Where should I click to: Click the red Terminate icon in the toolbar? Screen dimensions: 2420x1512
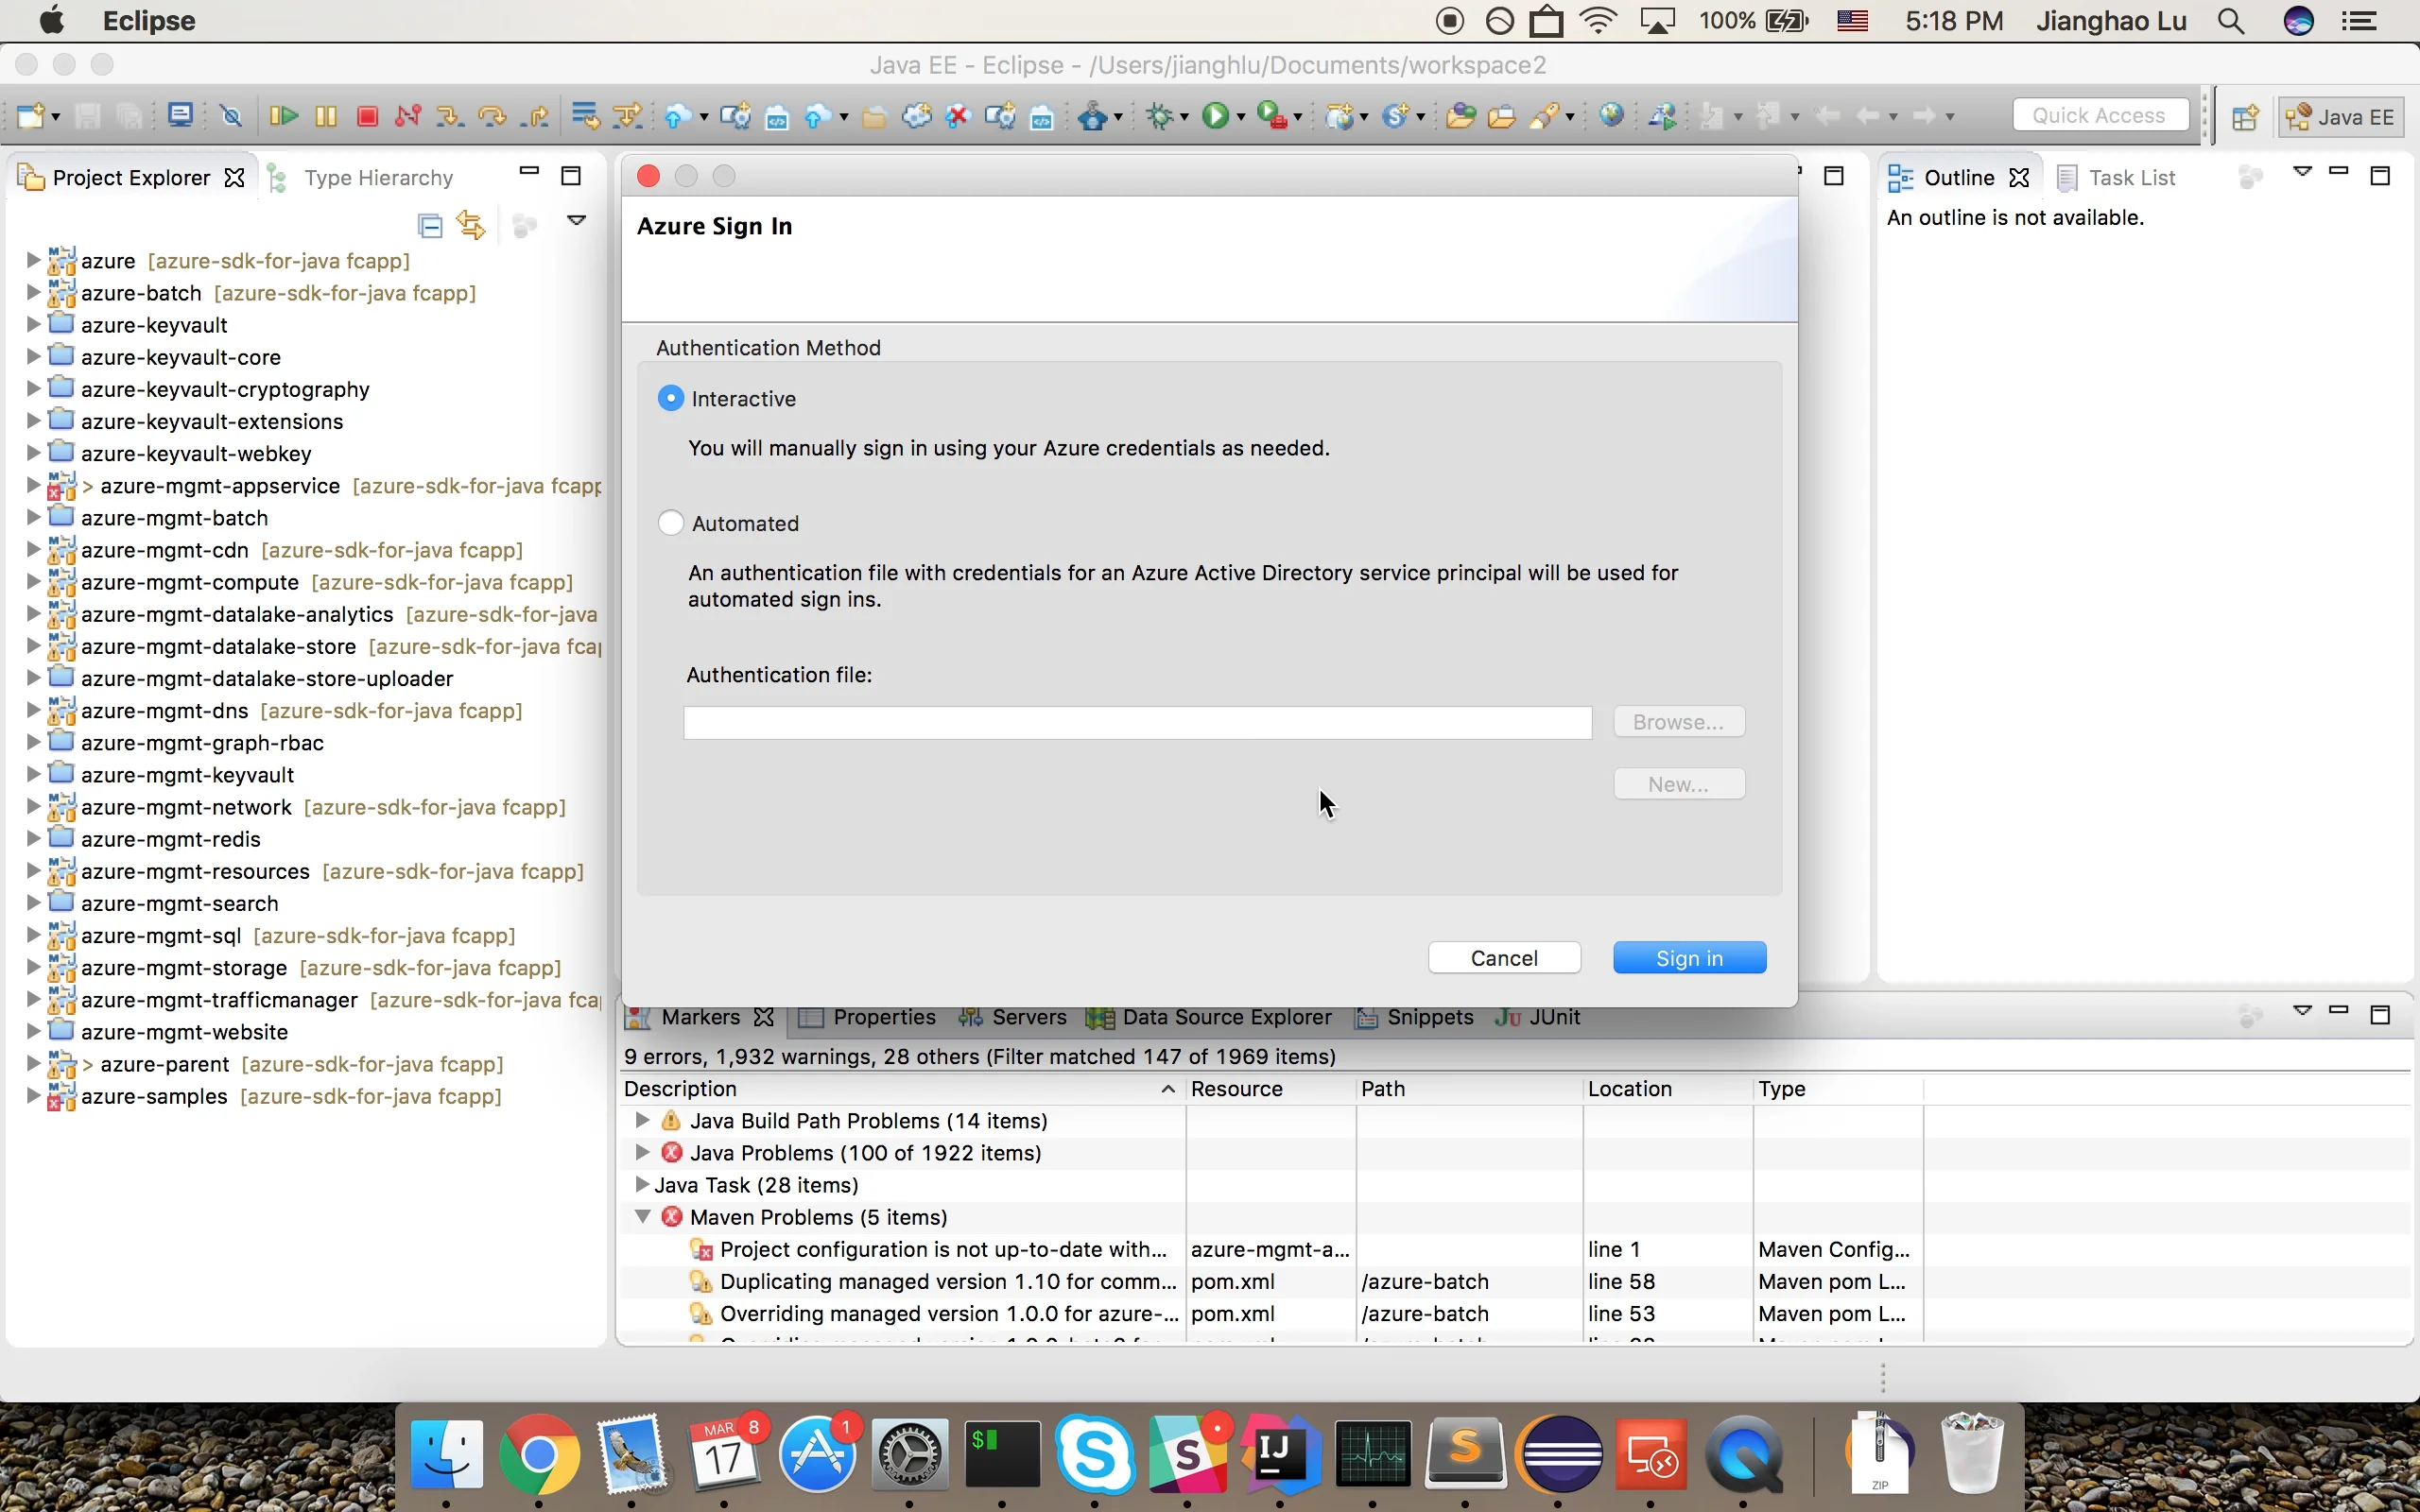pos(367,115)
